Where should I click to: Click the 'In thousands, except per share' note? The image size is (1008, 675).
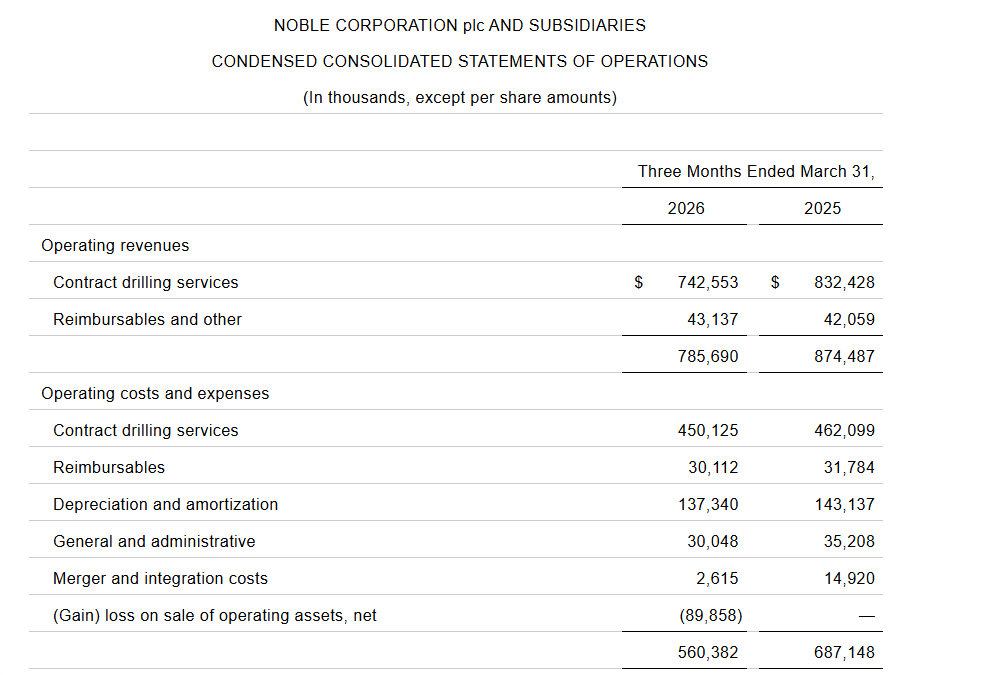click(459, 98)
